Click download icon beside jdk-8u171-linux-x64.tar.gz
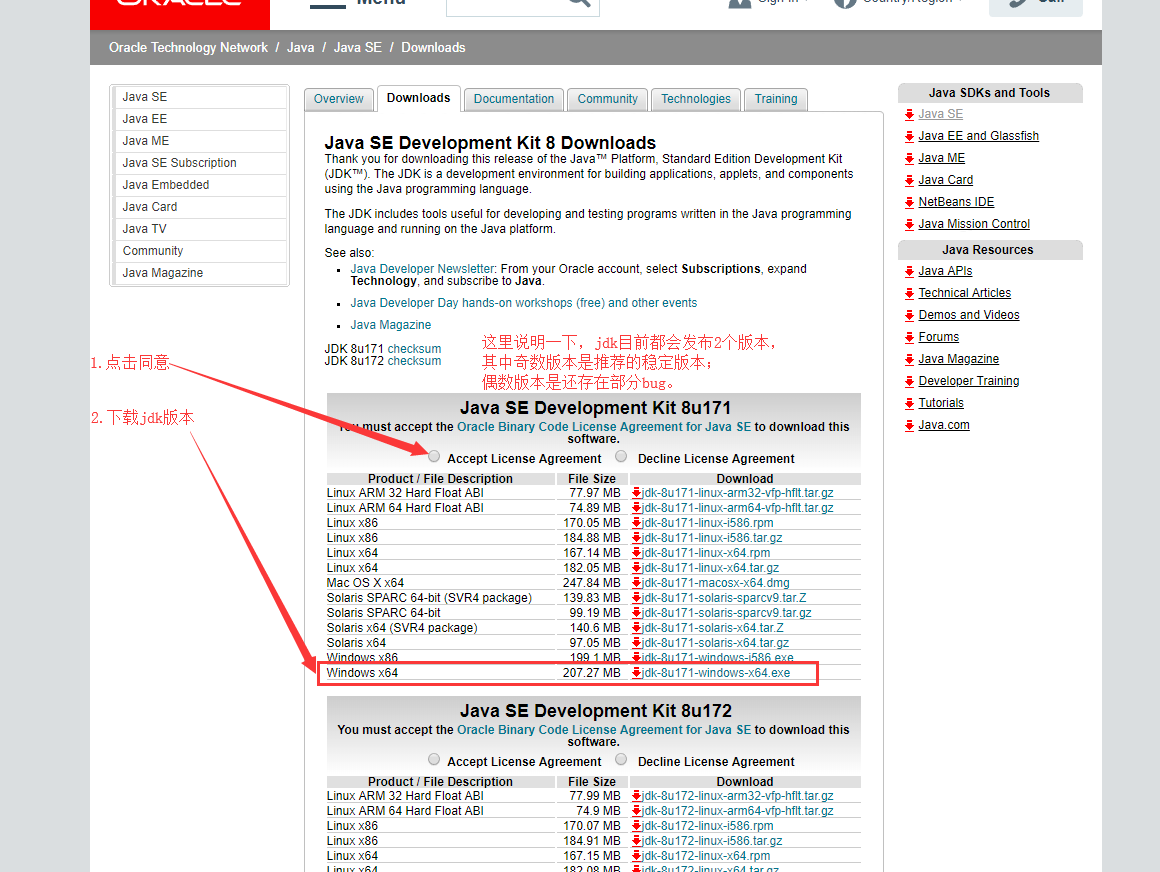The width and height of the screenshot is (1160, 872). pyautogui.click(x=636, y=568)
